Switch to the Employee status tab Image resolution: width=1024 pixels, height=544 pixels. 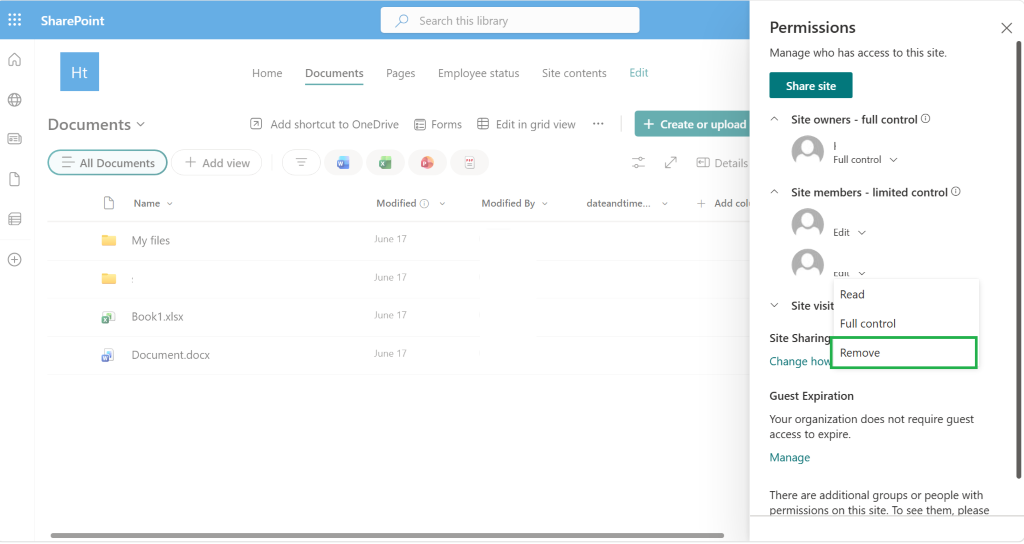pos(479,73)
